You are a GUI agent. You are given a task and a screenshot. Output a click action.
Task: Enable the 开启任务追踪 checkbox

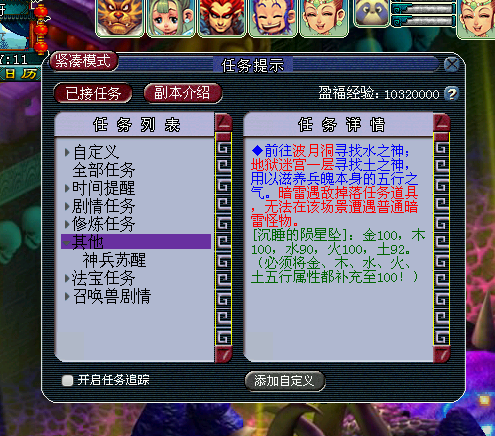pyautogui.click(x=67, y=380)
